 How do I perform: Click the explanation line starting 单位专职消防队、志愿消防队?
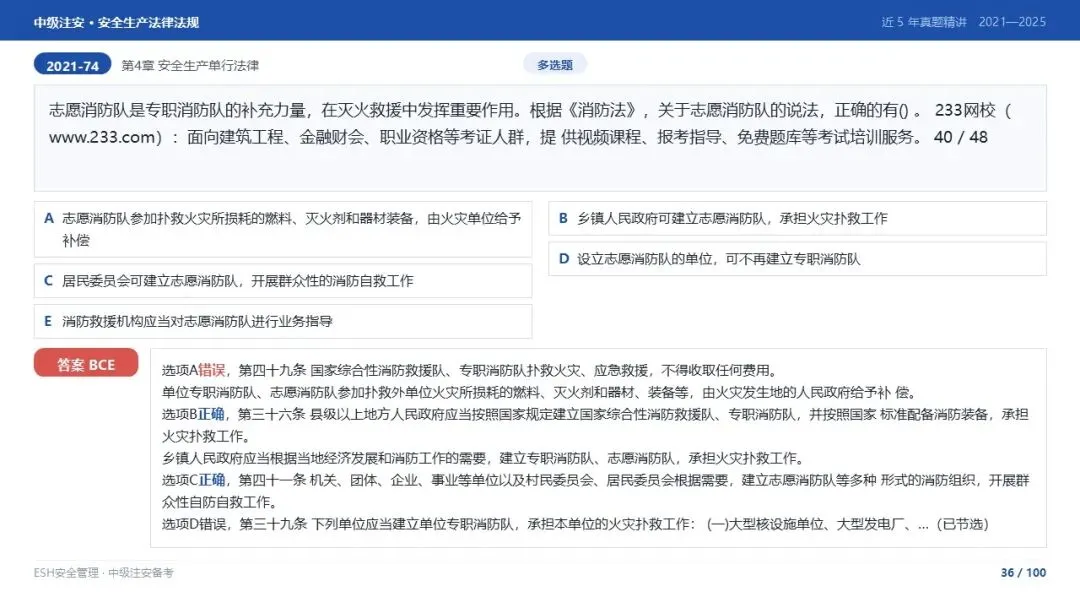pos(540,392)
